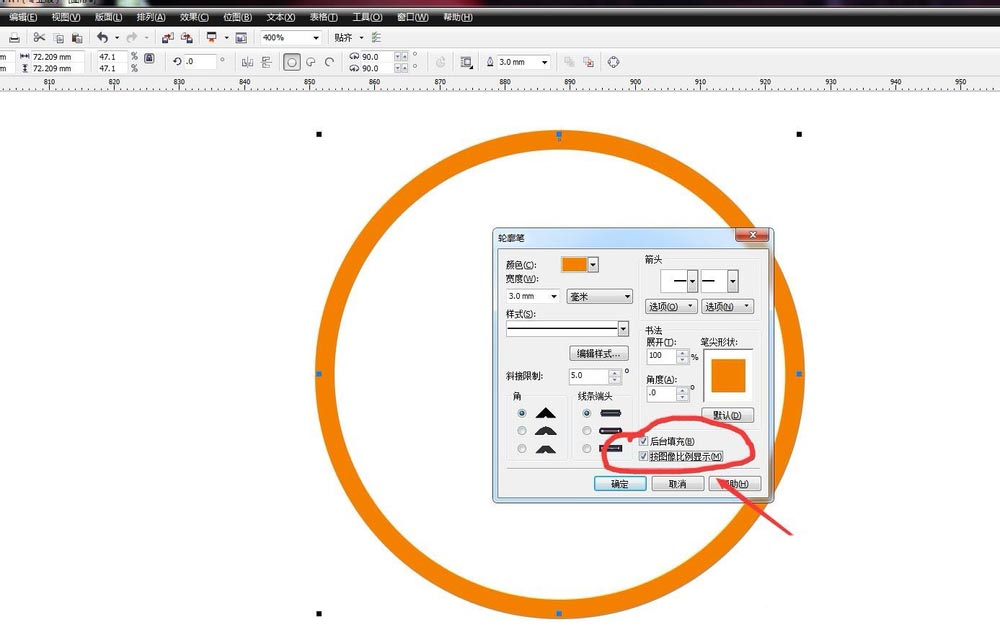Screen dimensions: 1000x630
Task: Select the bevel corner radio button
Action: coord(522,449)
